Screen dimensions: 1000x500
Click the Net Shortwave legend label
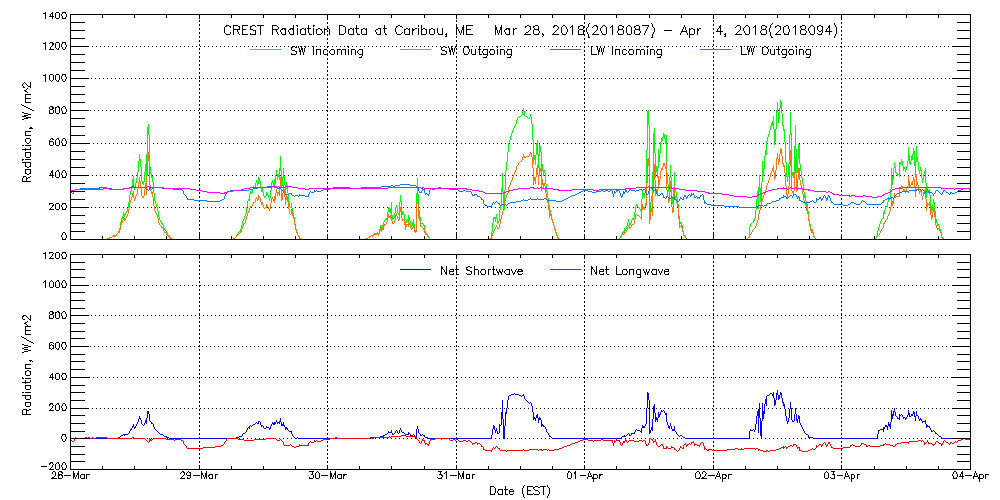point(481,270)
